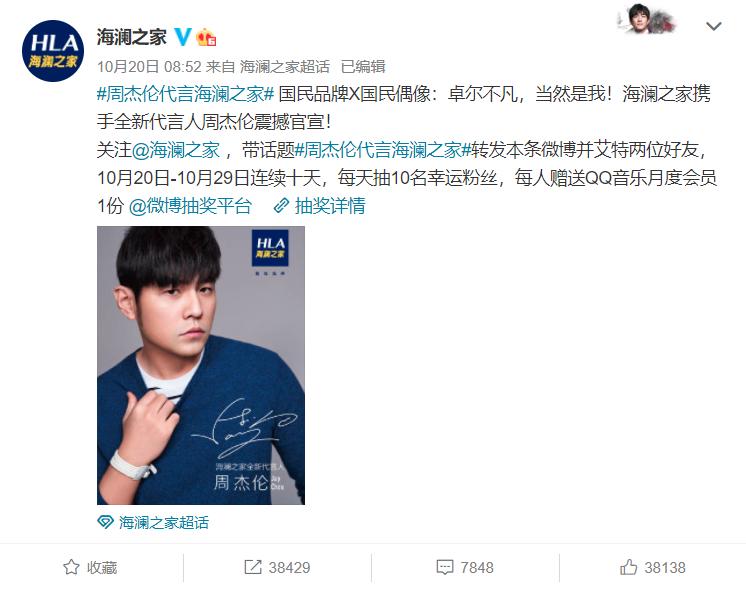Click the paperclip lottery link icon
Image resolution: width=746 pixels, height=589 pixels.
[281, 206]
